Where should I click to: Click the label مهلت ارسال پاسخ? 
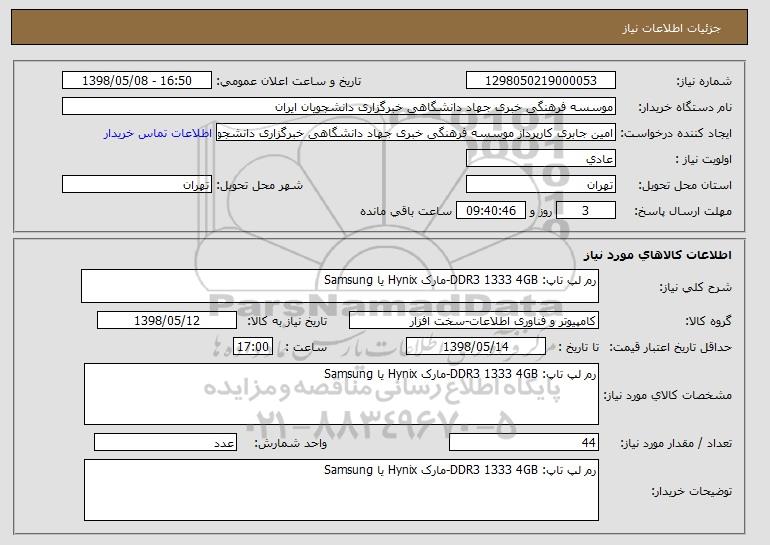click(x=683, y=211)
